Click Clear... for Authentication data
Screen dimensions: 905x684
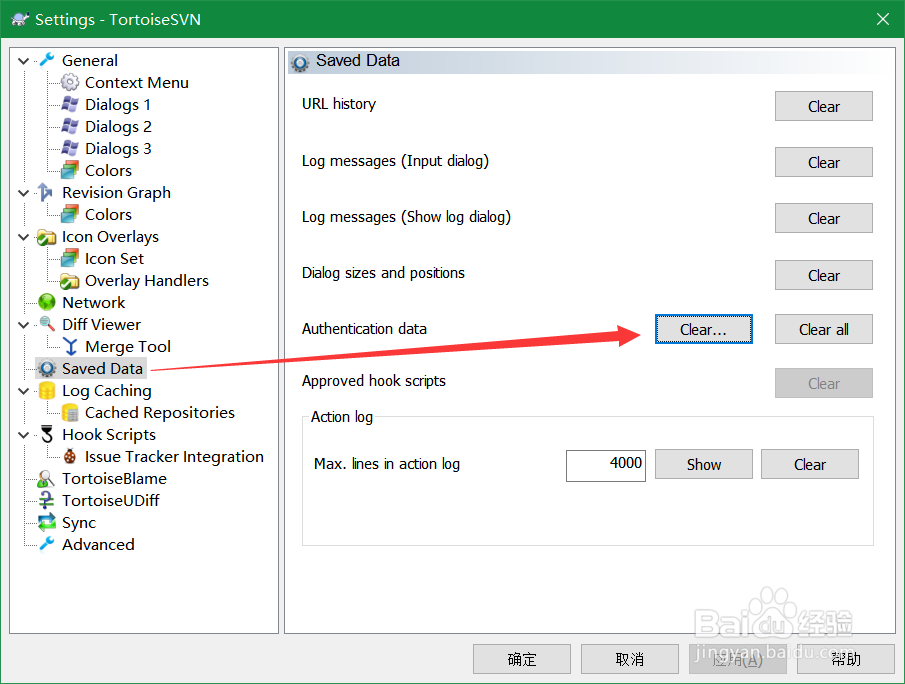tap(704, 329)
